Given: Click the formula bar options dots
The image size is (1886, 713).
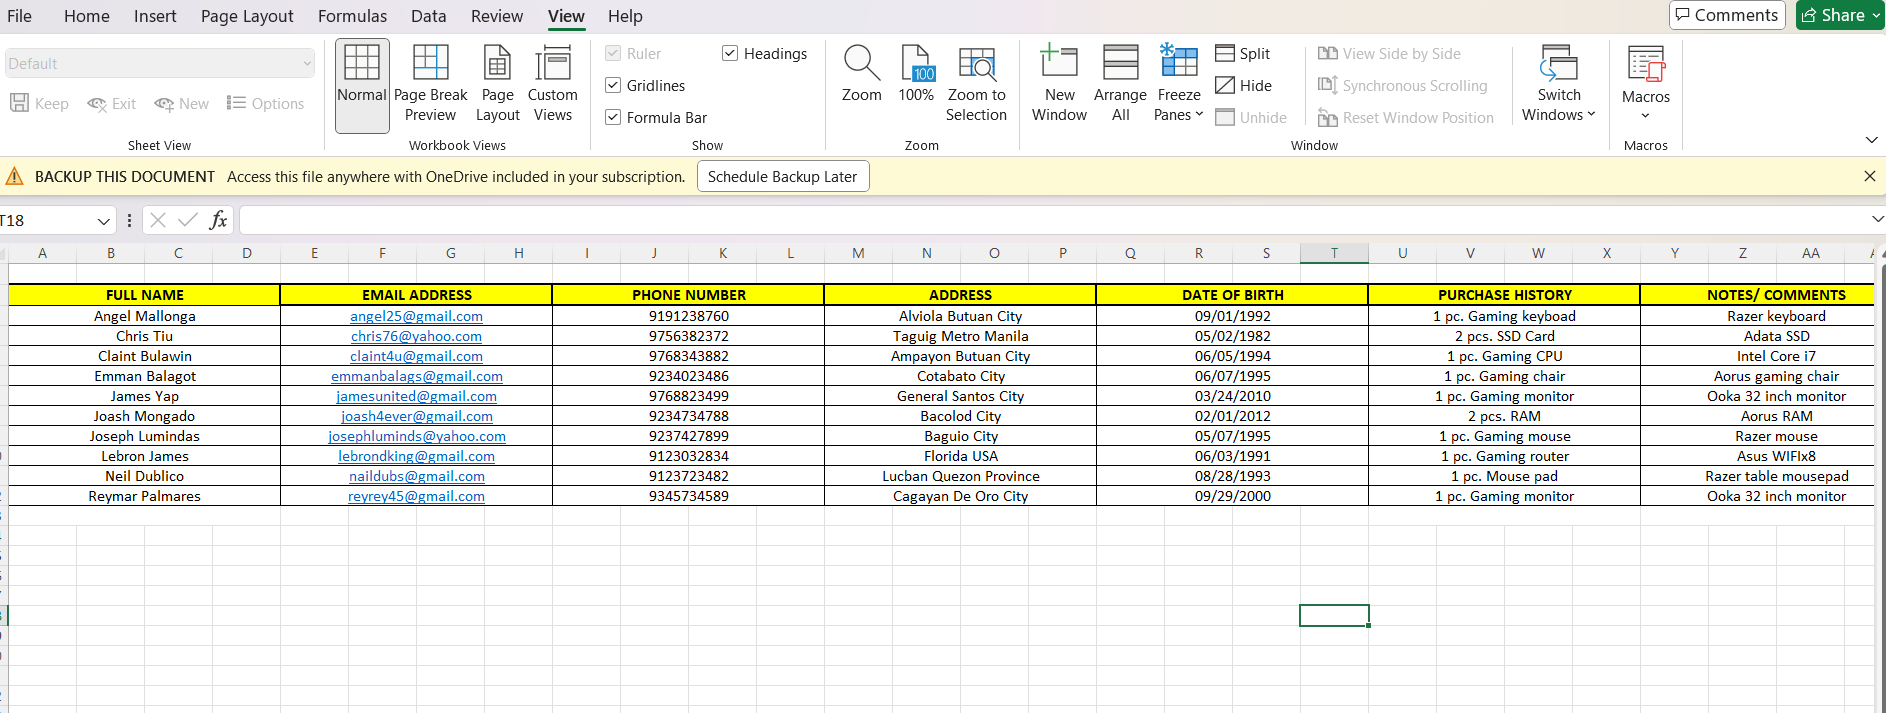Looking at the screenshot, I should pos(129,220).
